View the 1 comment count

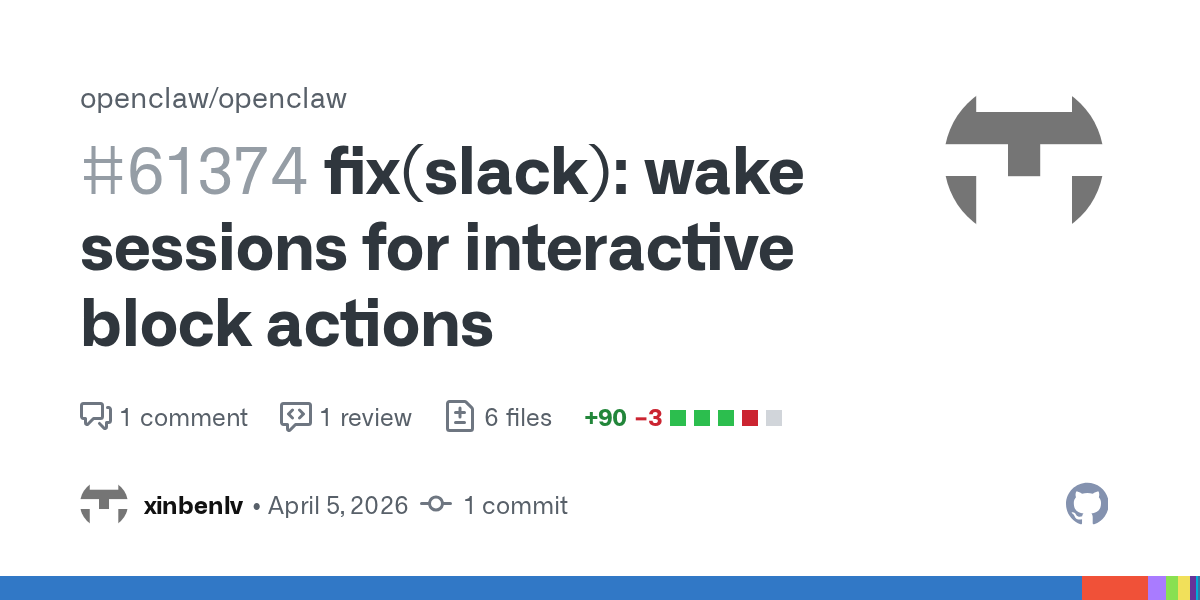pyautogui.click(x=183, y=417)
